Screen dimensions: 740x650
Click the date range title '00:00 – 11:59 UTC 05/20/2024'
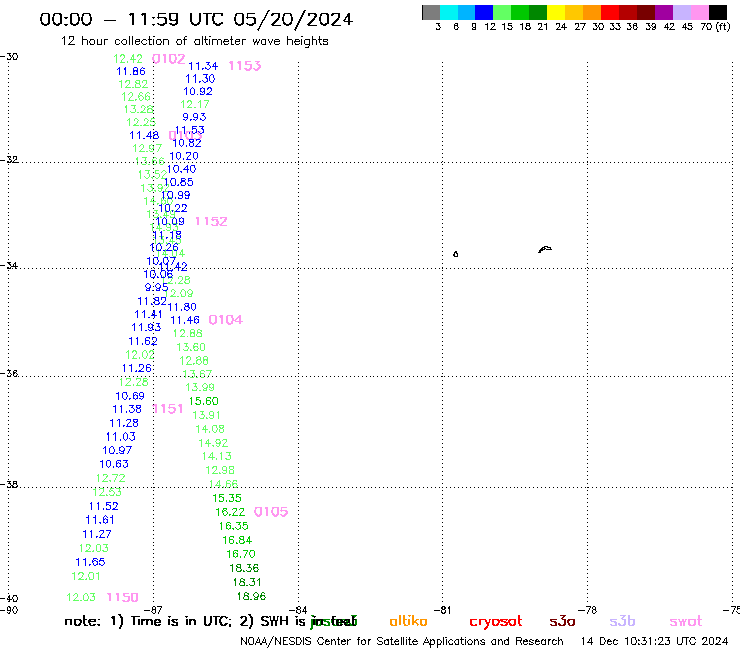(196, 20)
